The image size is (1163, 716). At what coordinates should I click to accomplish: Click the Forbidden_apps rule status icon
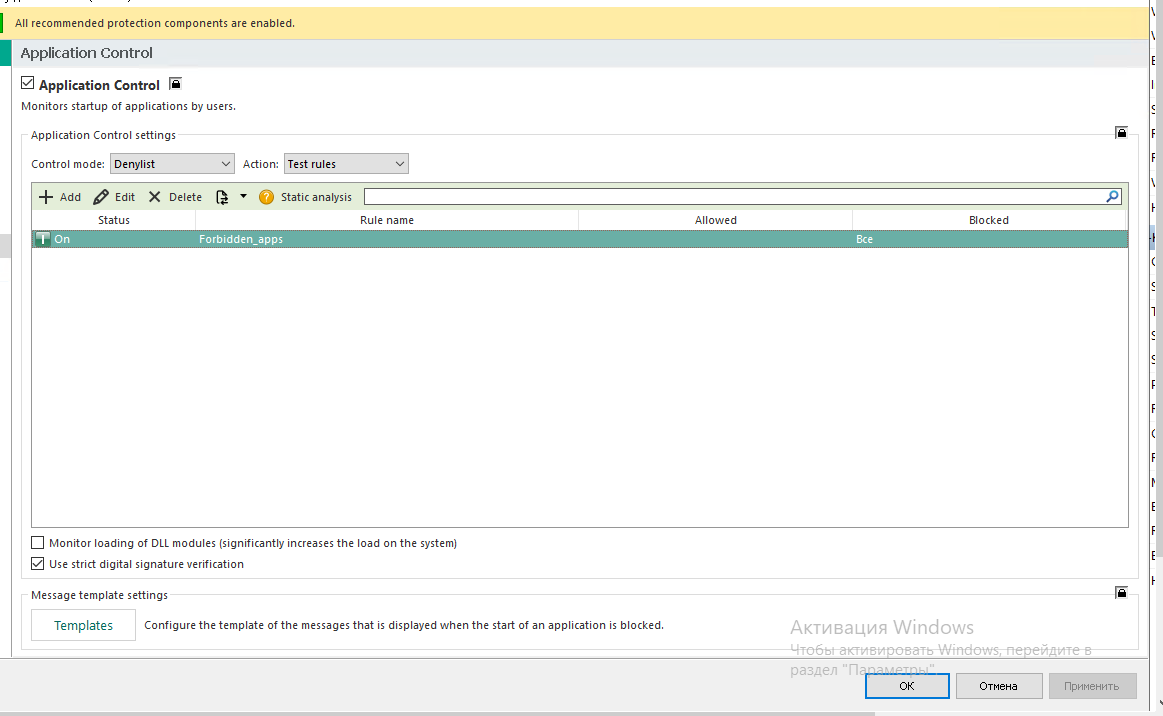point(43,239)
